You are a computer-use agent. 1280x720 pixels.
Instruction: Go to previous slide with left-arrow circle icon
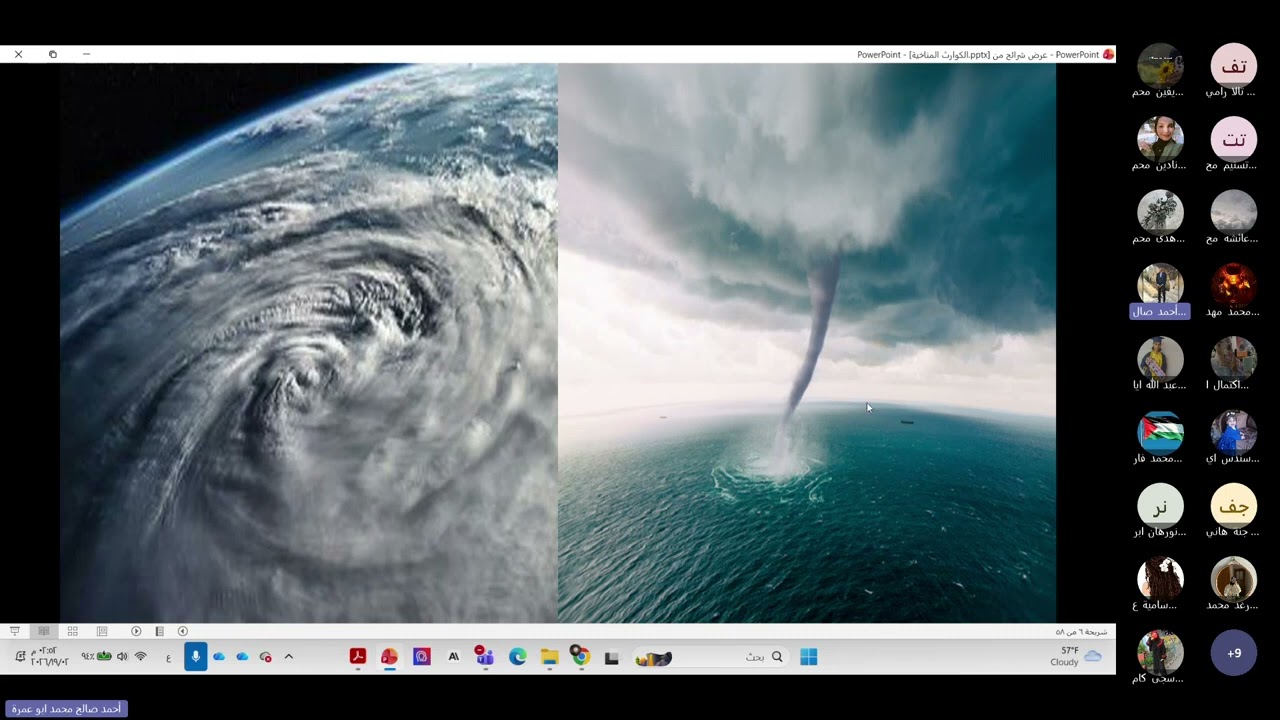pyautogui.click(x=182, y=631)
